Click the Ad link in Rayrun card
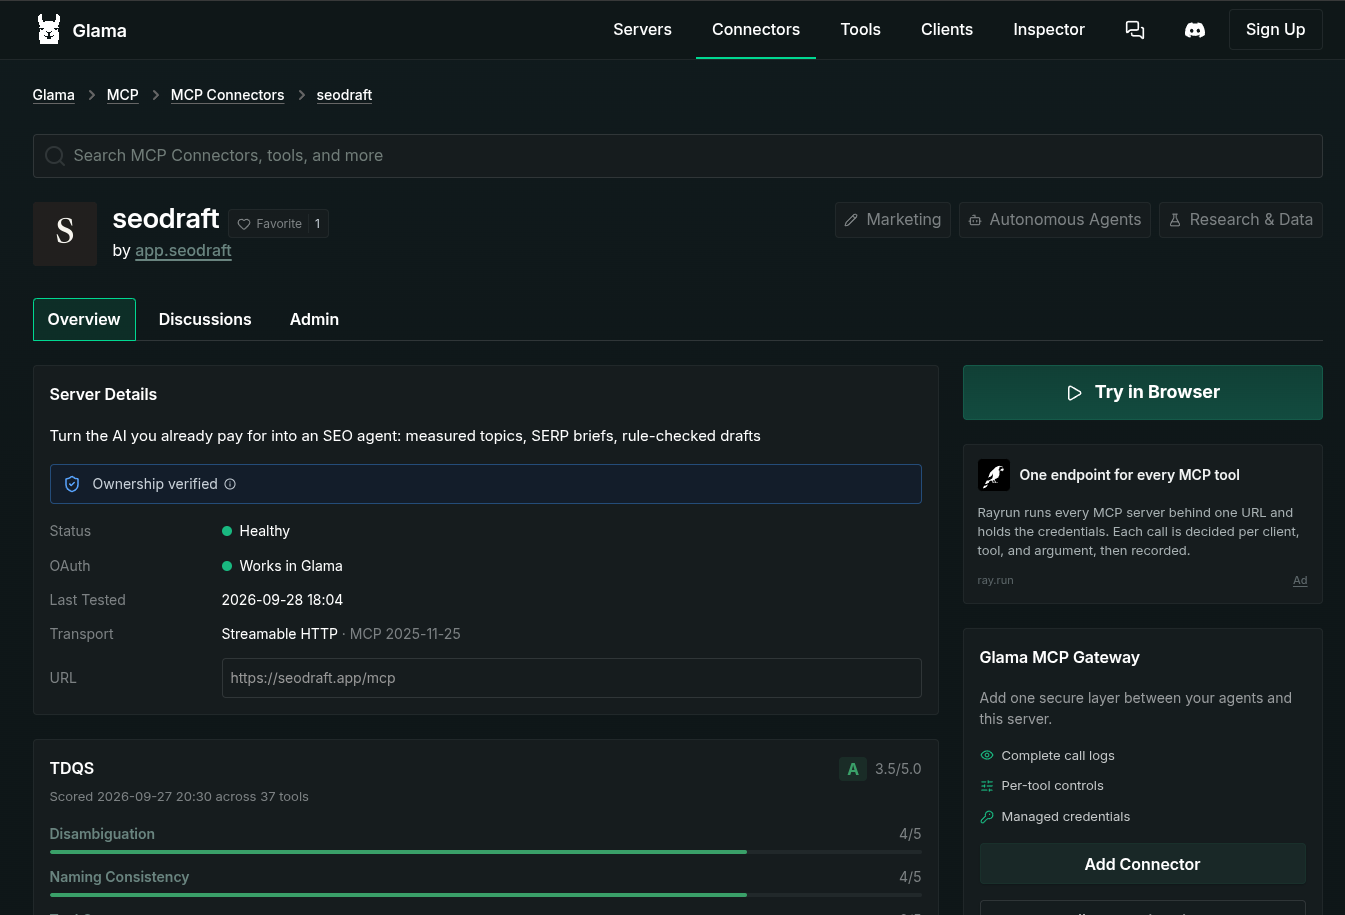 pyautogui.click(x=1300, y=580)
